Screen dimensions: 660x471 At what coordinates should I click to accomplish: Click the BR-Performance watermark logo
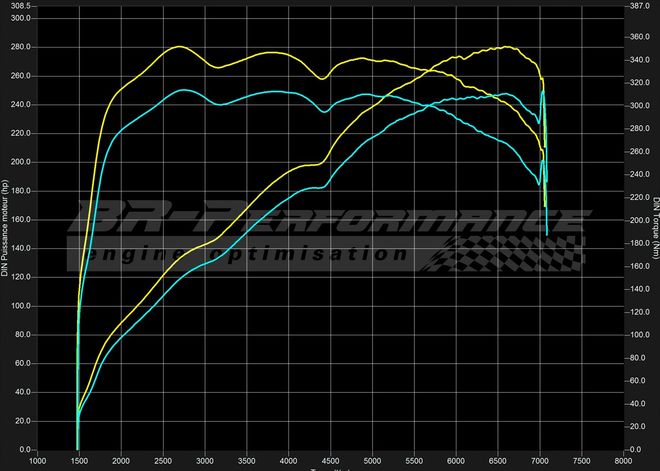(330, 224)
